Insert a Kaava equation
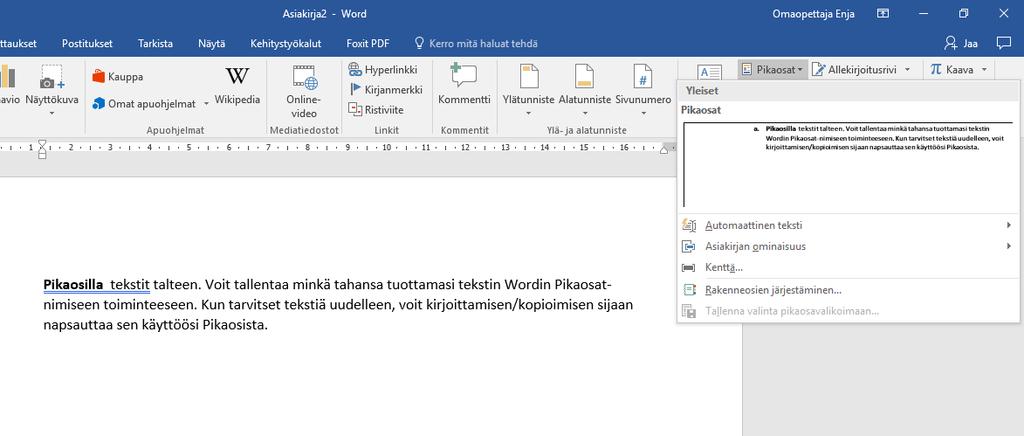 pyautogui.click(x=952, y=69)
